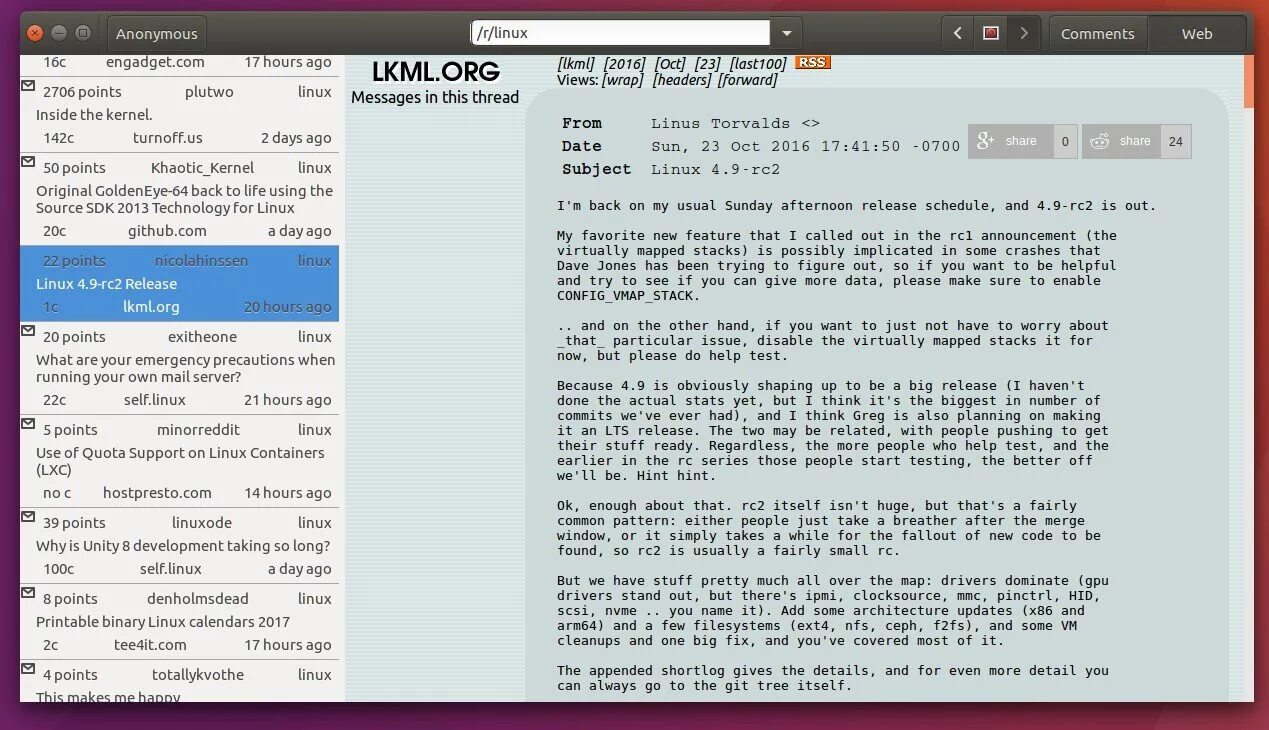Open 'Why is Unity 8 development taking so long?'
This screenshot has height=730, width=1269.
(182, 546)
